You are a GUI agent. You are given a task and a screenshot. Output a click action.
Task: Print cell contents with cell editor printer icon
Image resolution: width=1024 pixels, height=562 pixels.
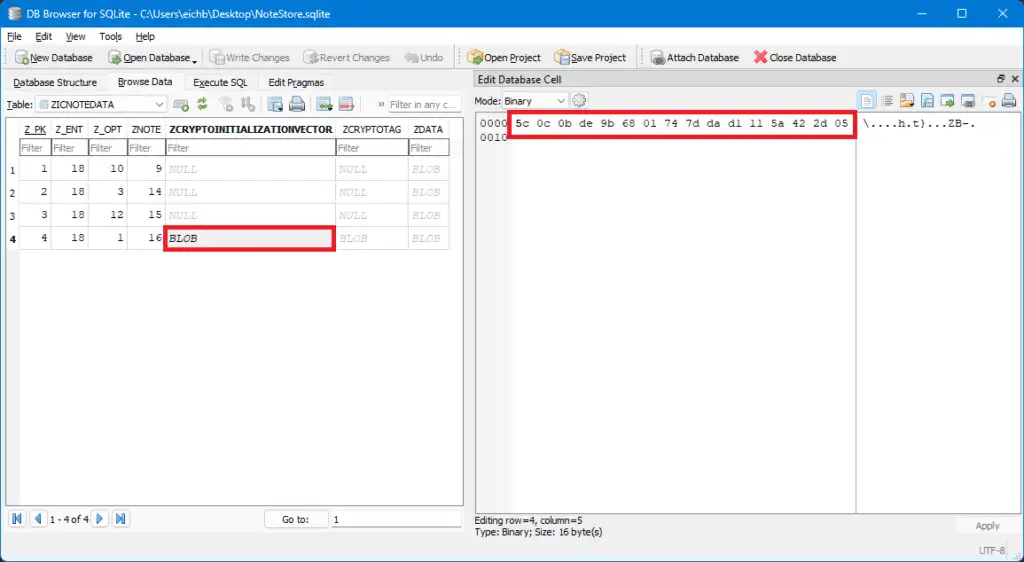click(x=1009, y=101)
